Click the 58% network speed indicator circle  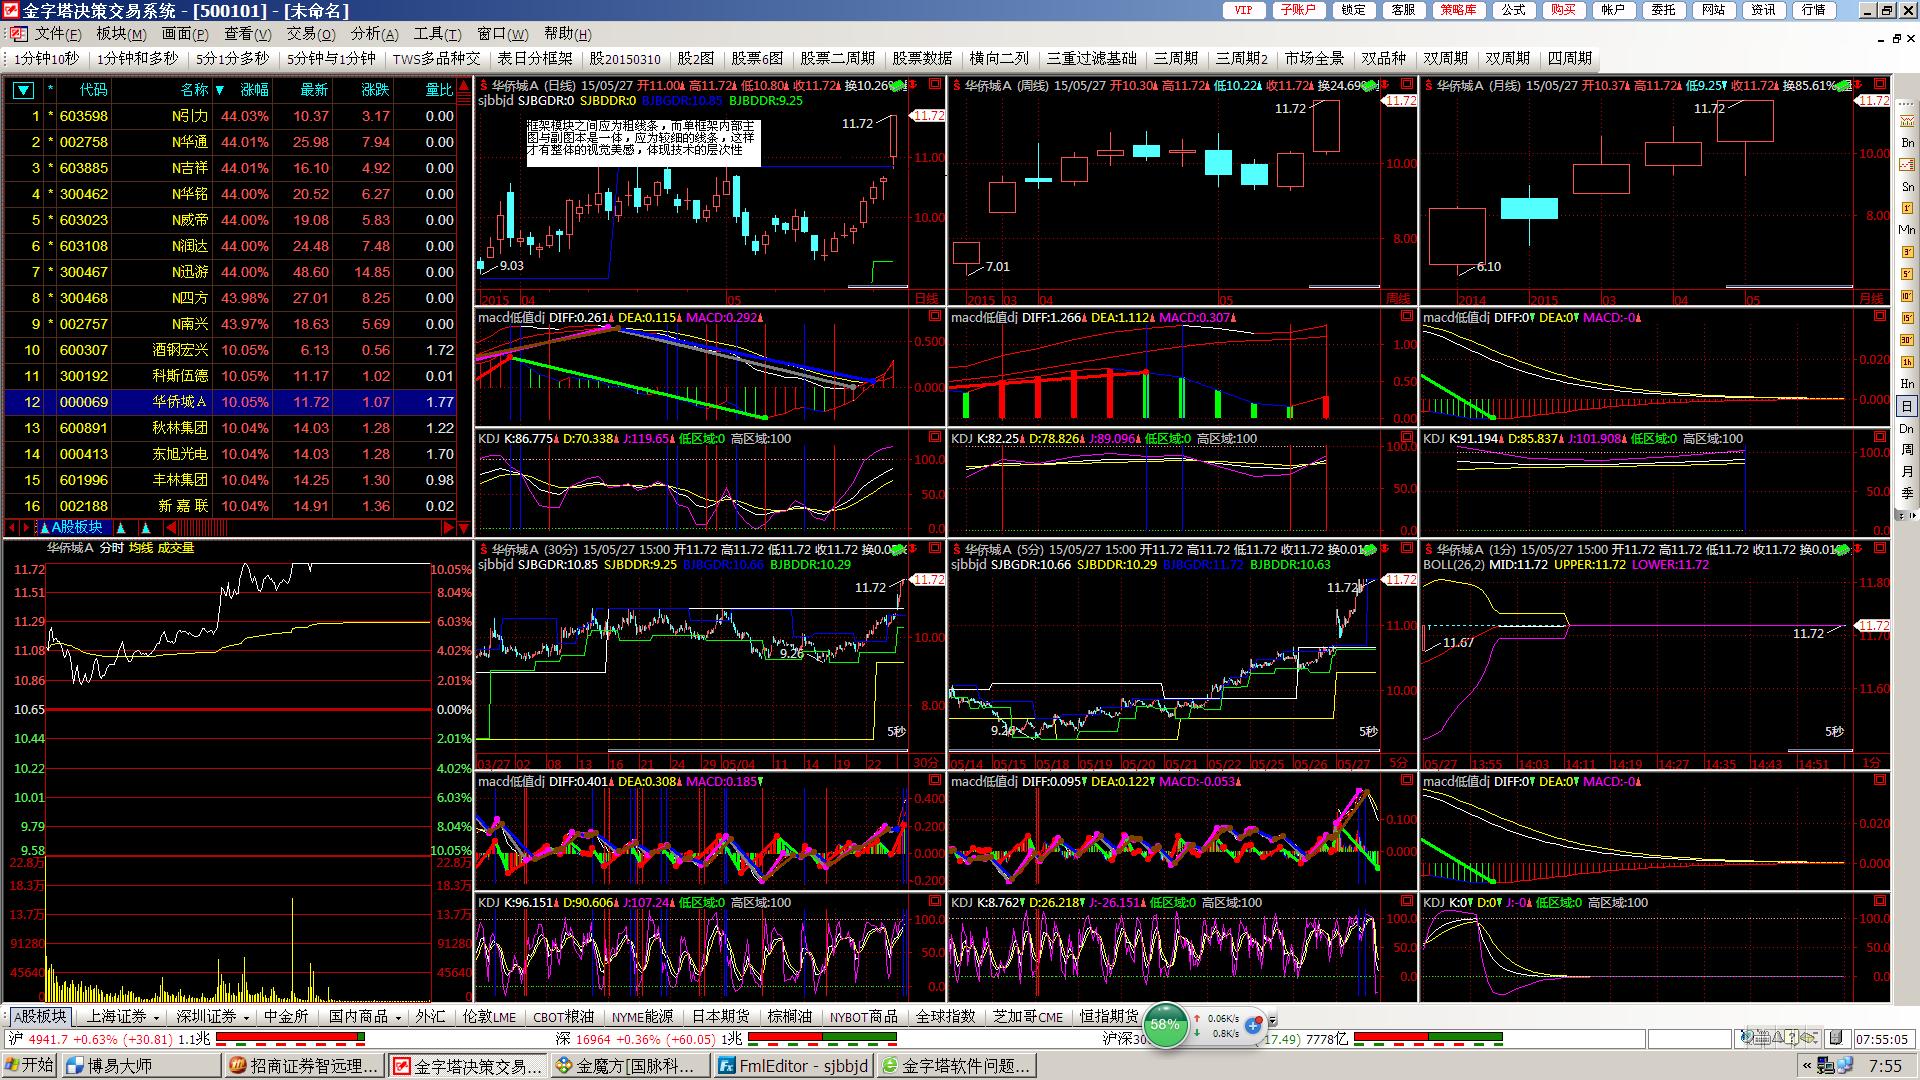1165,1025
